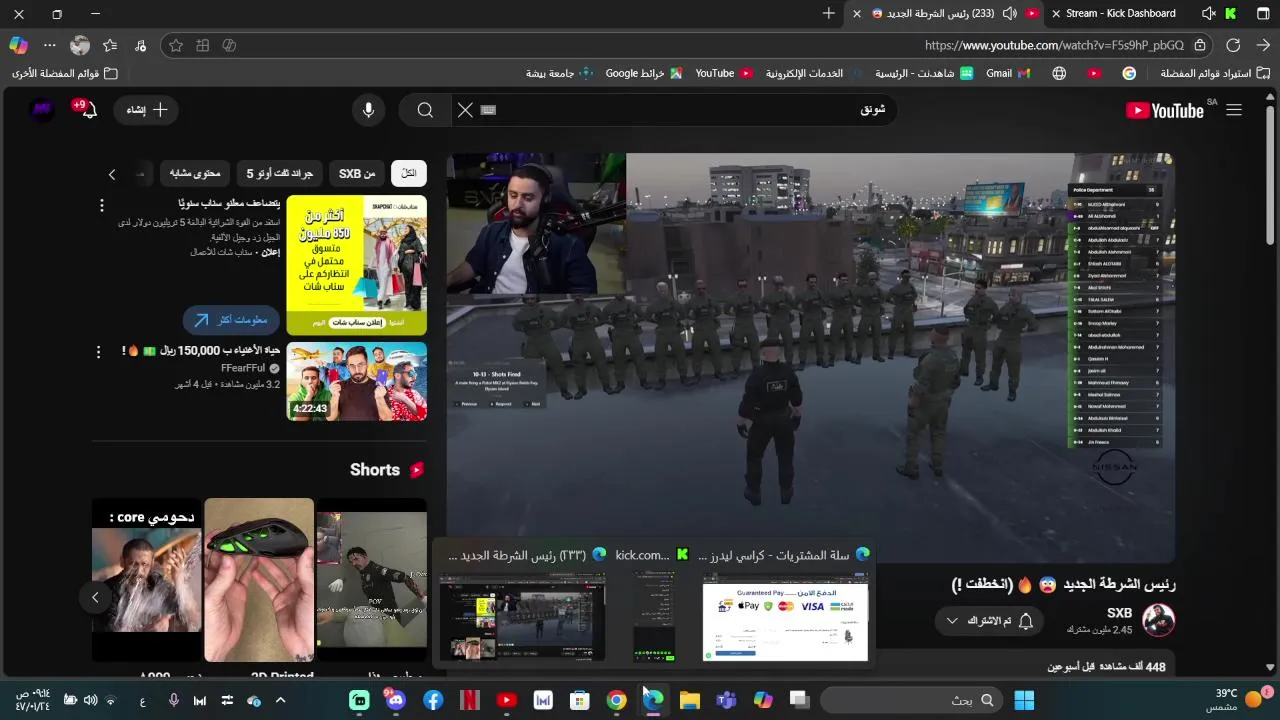1280x720 pixels.
Task: Open the FFearFFul 150,000 ريال video thumbnail
Action: point(357,381)
